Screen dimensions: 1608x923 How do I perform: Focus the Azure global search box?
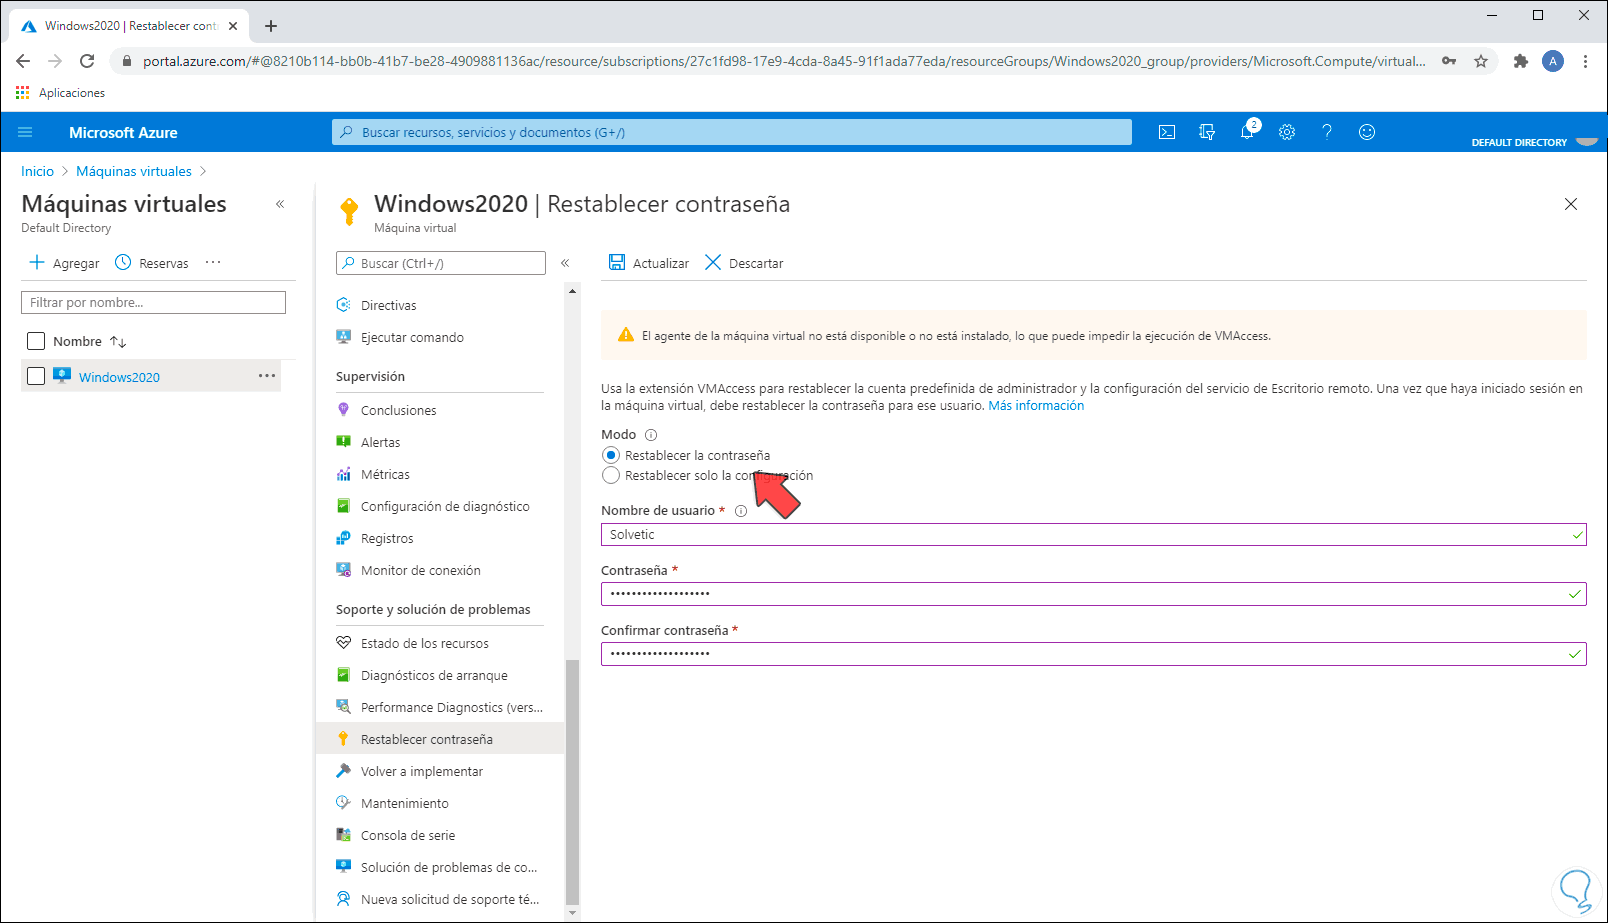732,132
